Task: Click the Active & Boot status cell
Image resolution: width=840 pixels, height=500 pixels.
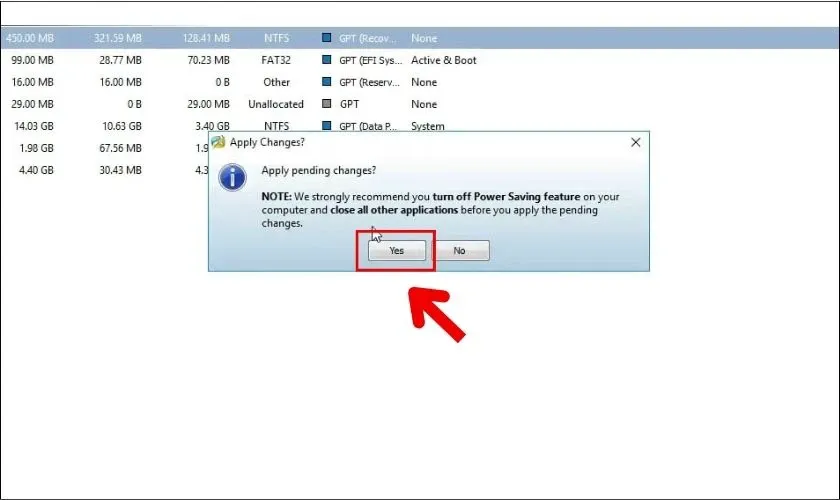Action: click(443, 60)
